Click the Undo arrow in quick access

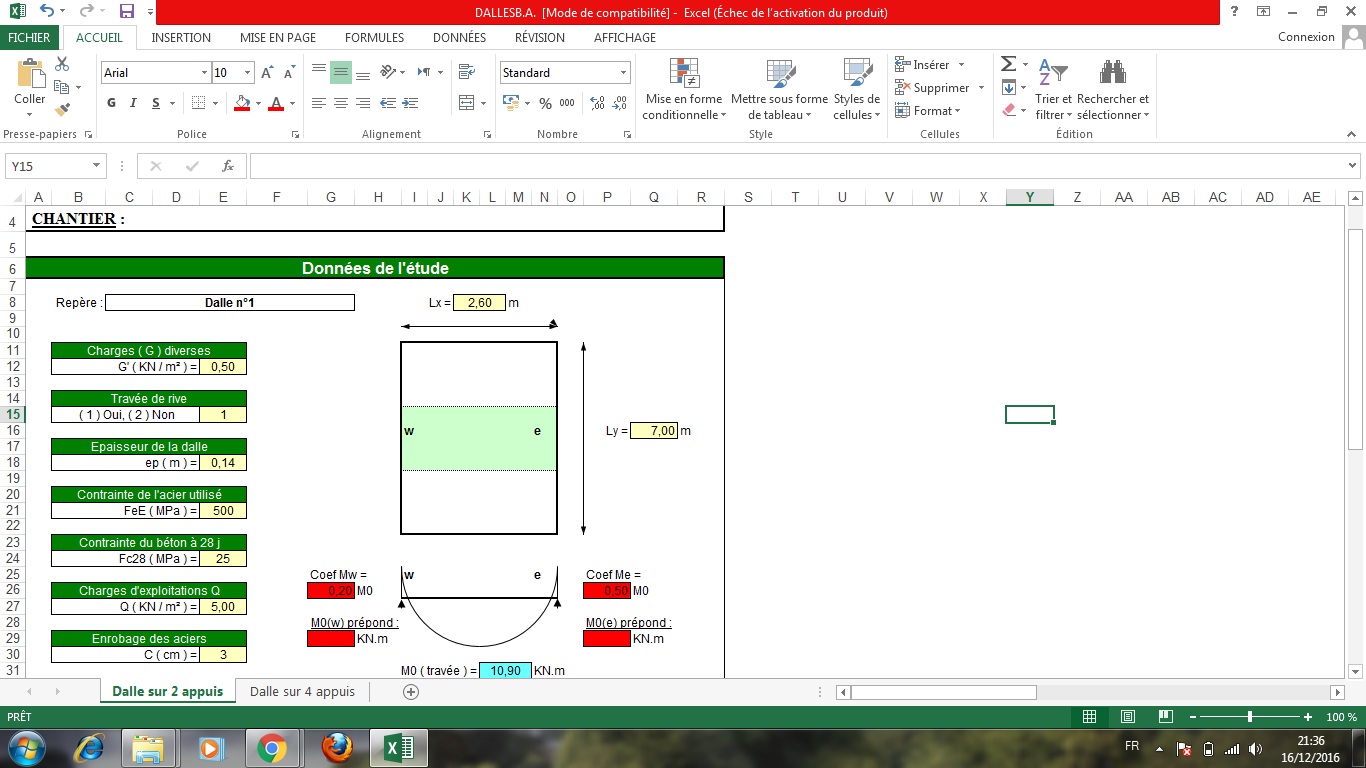tap(47, 12)
